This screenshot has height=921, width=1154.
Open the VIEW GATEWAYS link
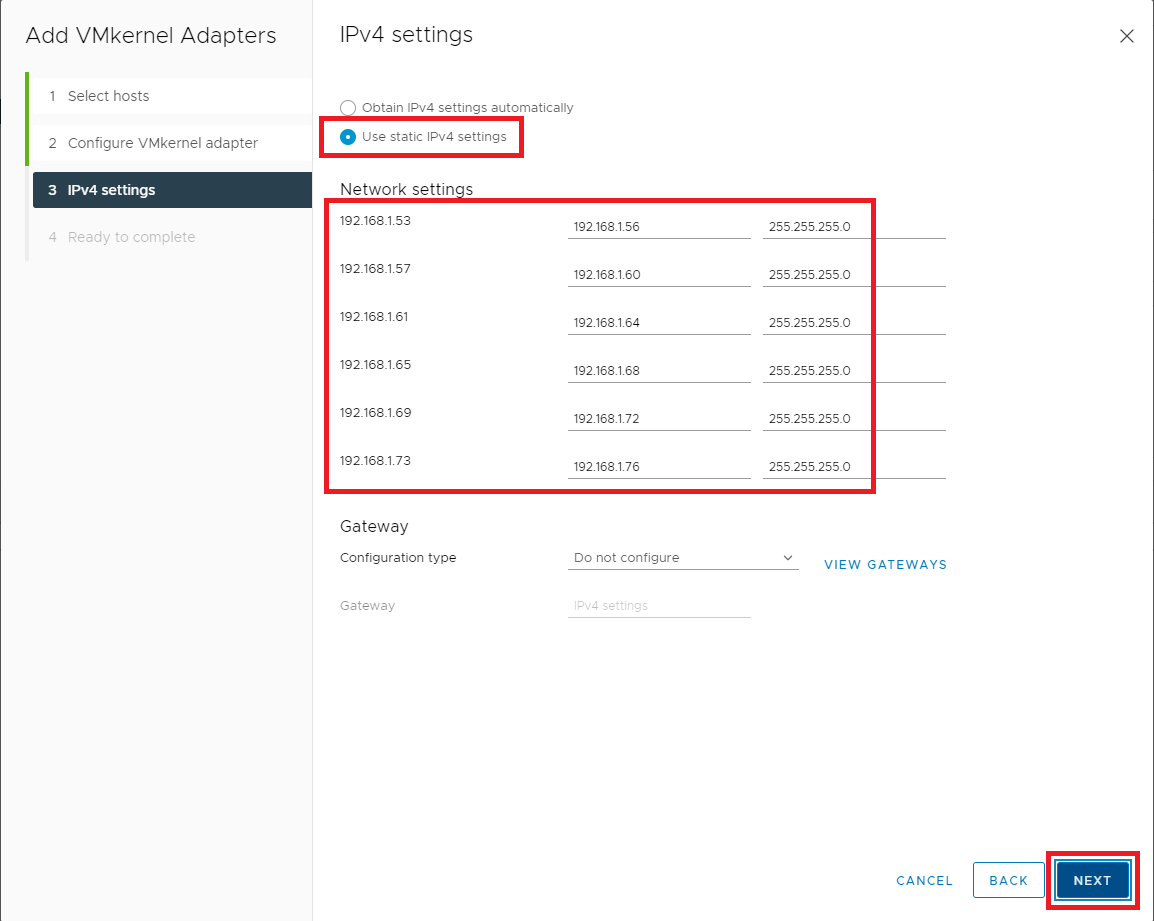tap(885, 565)
